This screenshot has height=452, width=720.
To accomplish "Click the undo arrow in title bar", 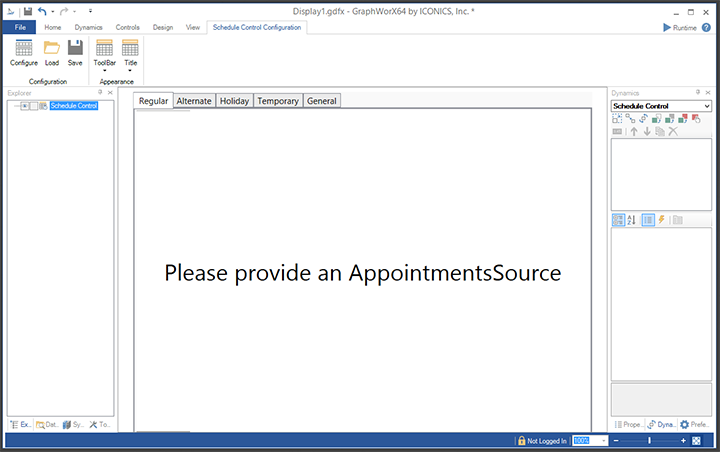I will point(42,10).
